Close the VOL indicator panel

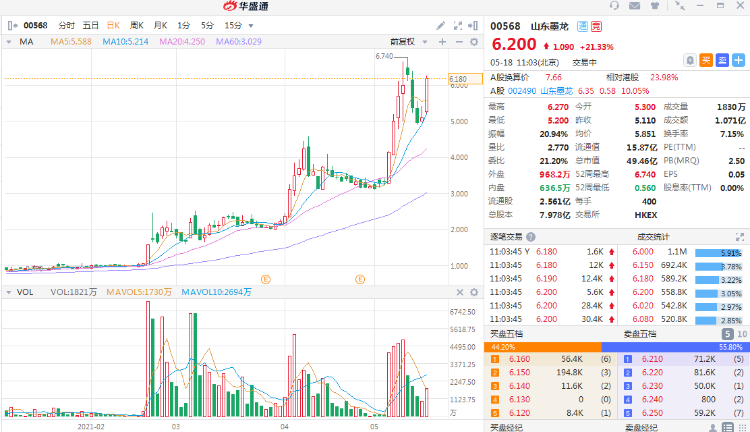(x=460, y=292)
